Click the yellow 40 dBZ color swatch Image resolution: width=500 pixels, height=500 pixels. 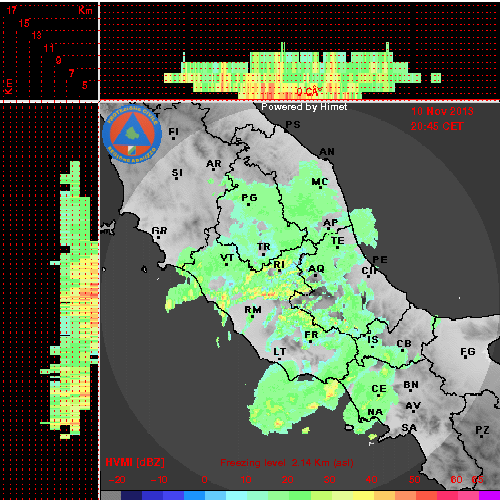tap(364, 495)
